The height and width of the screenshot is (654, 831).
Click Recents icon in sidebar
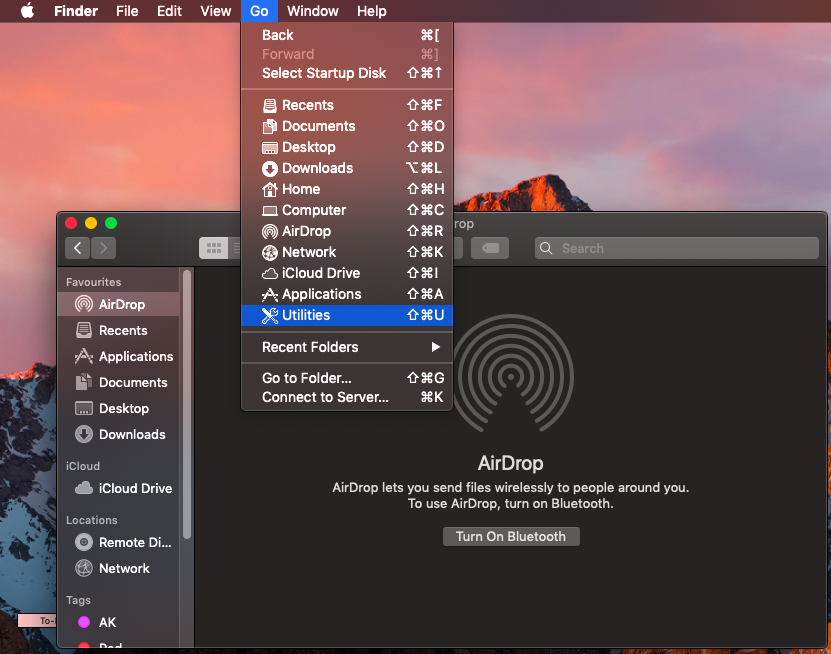84,330
